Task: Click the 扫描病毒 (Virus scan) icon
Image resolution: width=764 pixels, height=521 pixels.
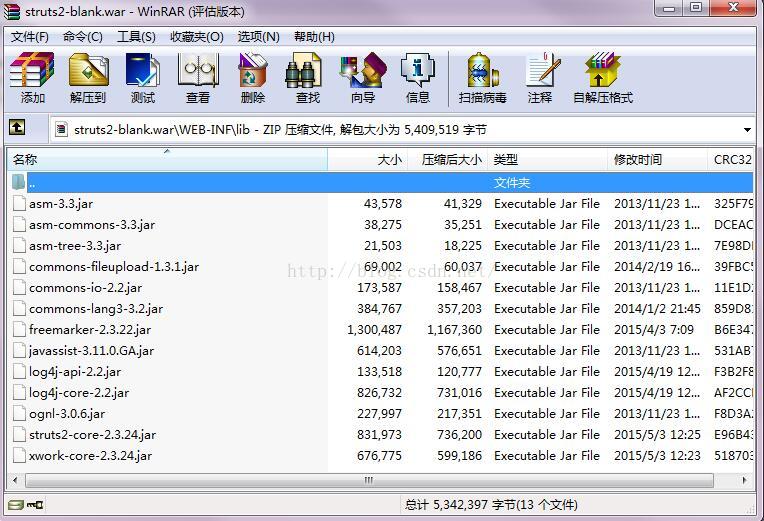Action: 482,70
